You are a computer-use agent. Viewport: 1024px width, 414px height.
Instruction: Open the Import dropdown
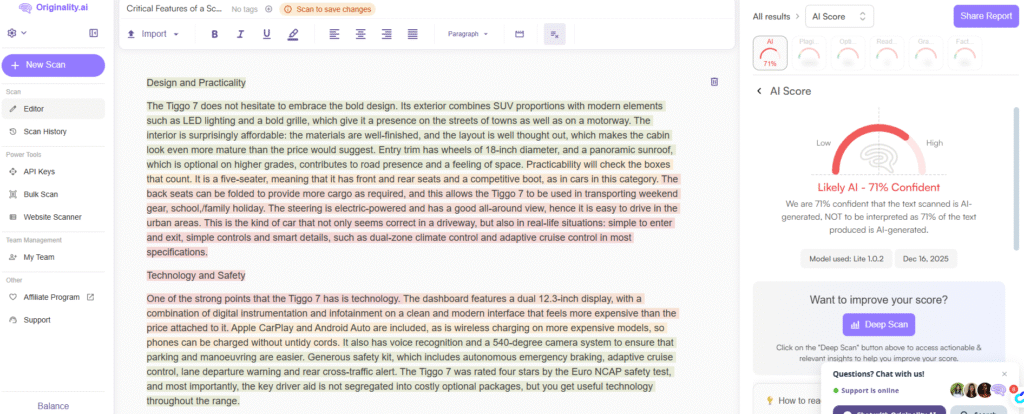153,34
